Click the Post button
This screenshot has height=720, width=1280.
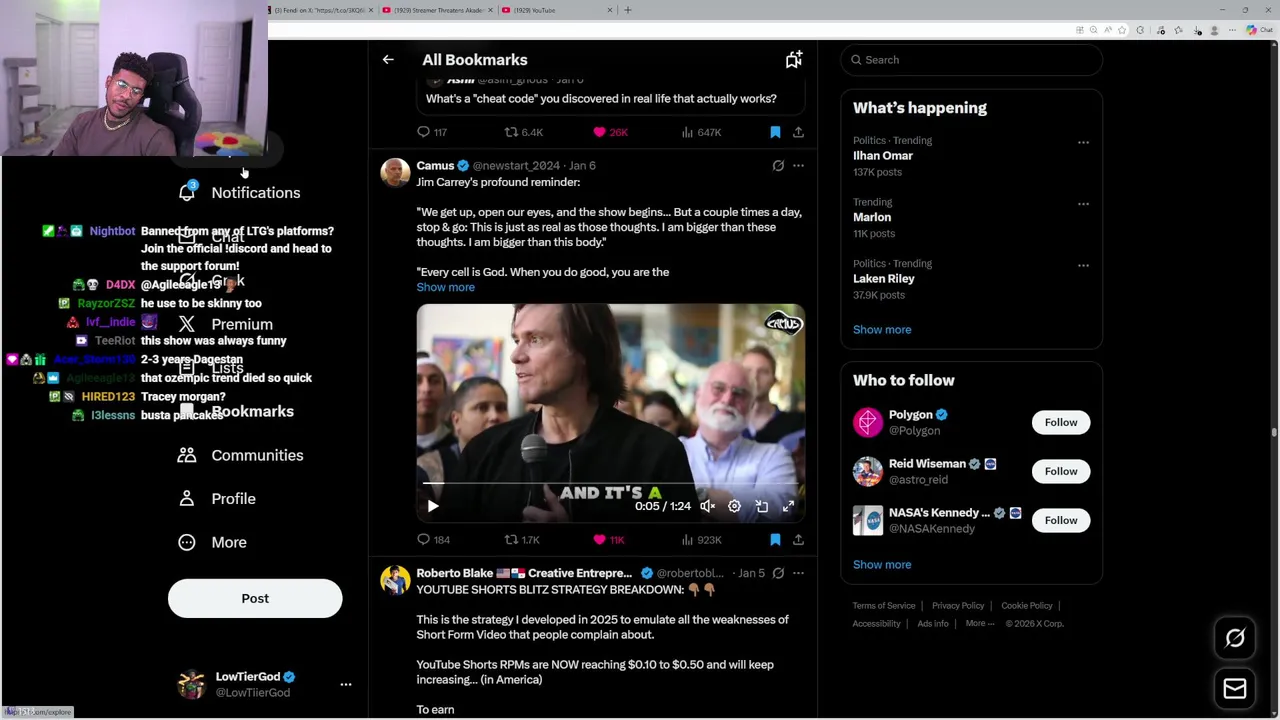point(255,598)
